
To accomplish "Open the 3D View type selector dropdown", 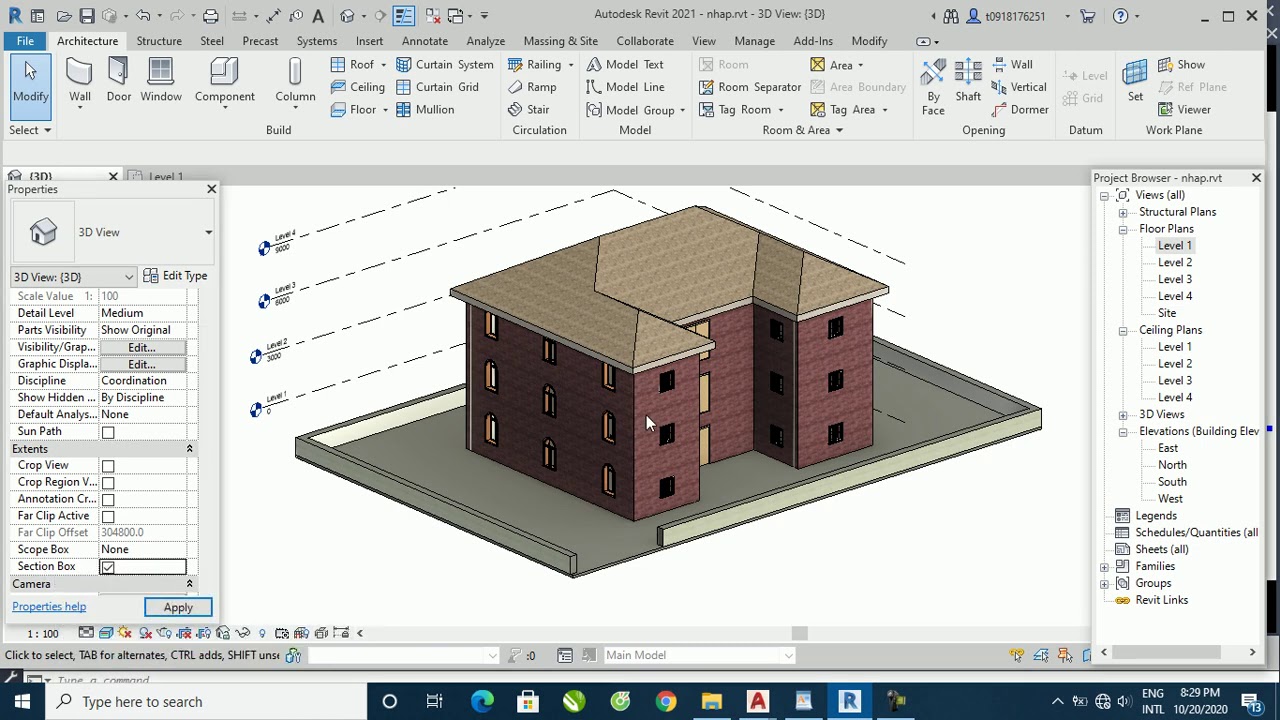I will click(208, 232).
